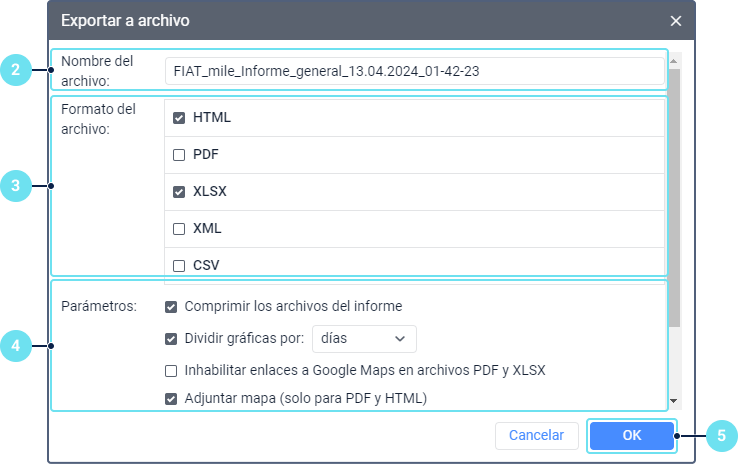Viewport: 738px width, 464px height.
Task: Disable the Dividir gráficas por option
Action: (x=172, y=338)
